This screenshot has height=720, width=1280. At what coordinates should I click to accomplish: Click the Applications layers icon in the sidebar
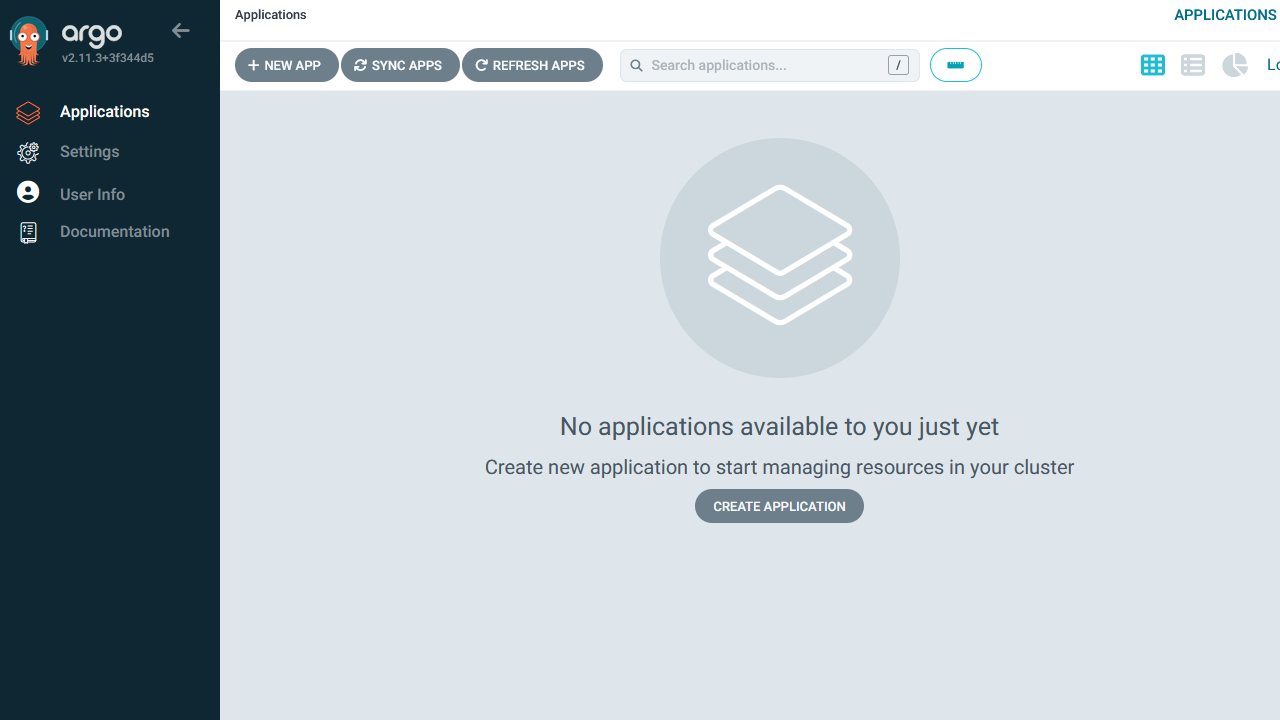28,113
